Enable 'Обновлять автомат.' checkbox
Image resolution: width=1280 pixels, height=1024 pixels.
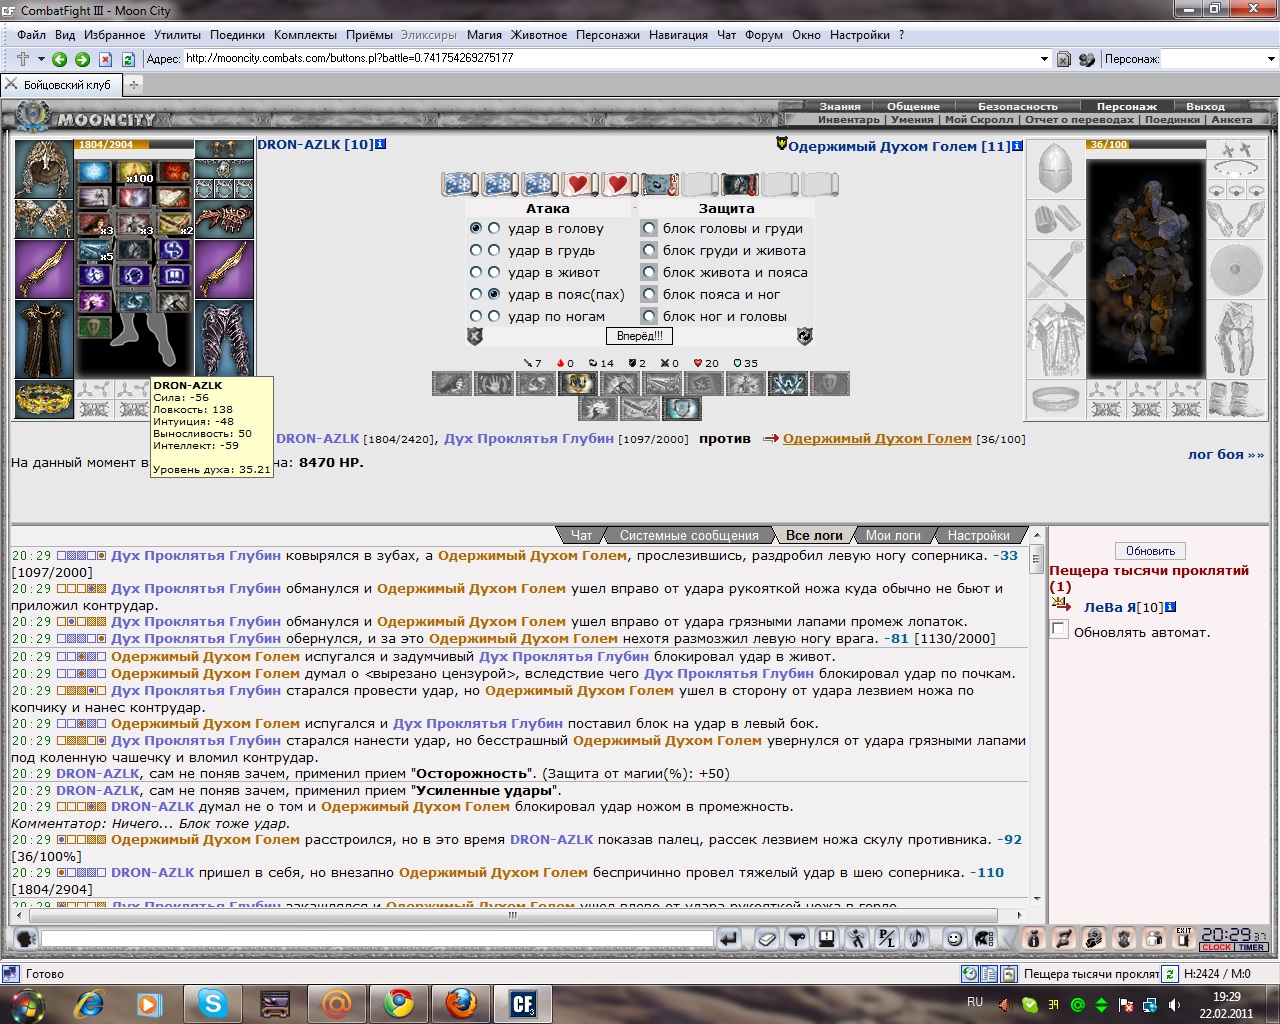tap(1060, 630)
